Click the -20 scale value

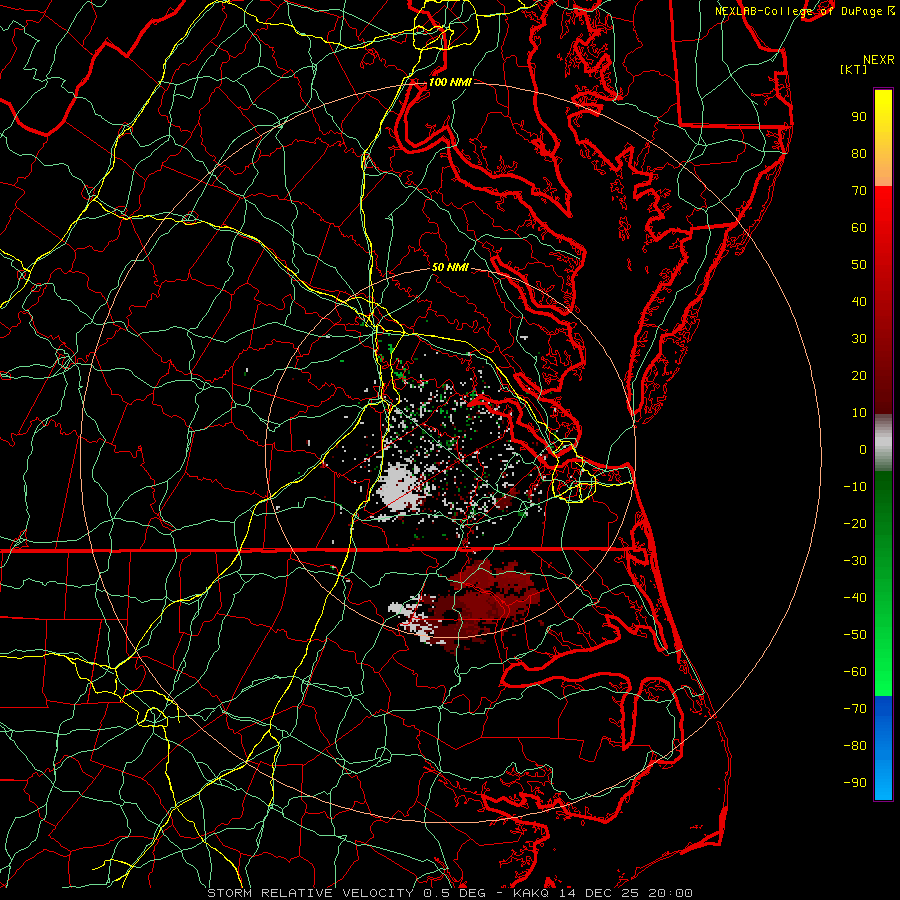[855, 524]
